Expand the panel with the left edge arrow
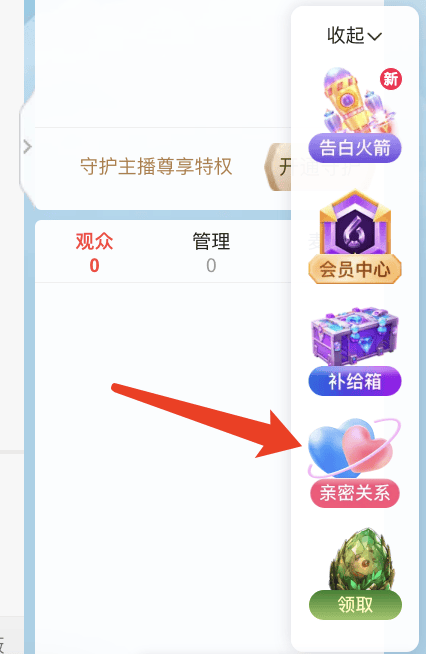 click(27, 147)
